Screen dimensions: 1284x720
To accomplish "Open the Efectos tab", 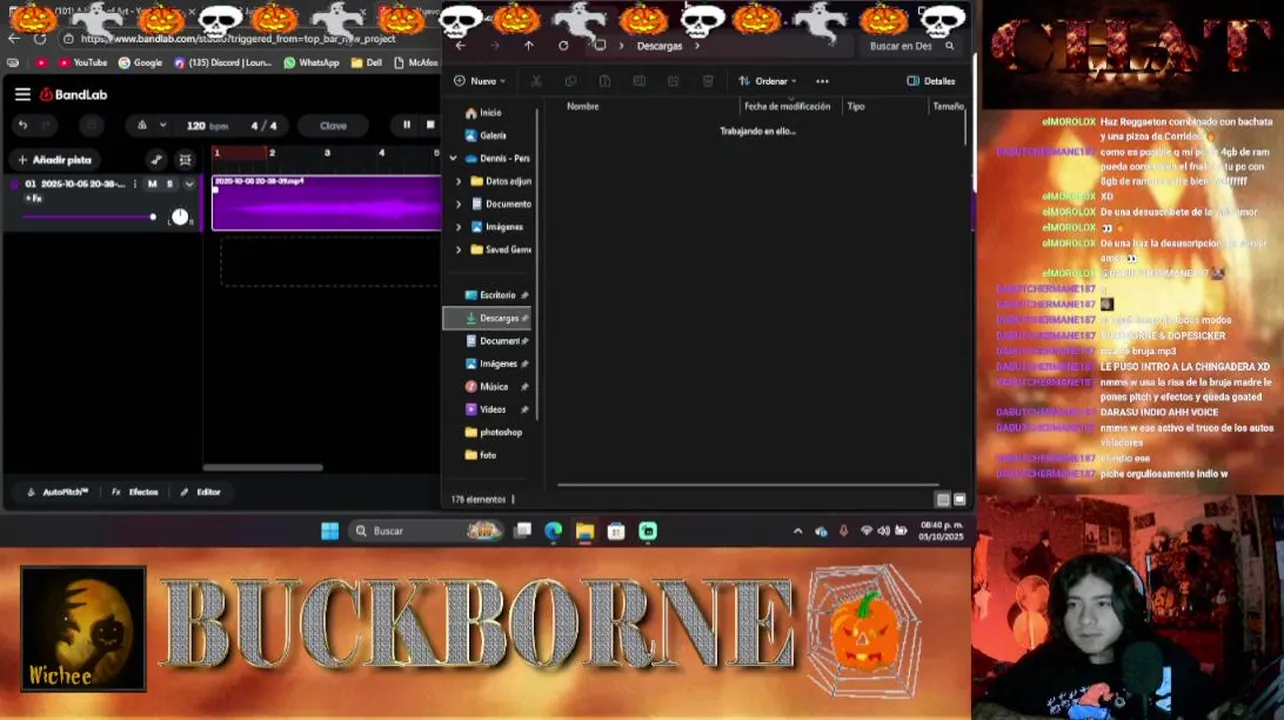I will pos(135,492).
